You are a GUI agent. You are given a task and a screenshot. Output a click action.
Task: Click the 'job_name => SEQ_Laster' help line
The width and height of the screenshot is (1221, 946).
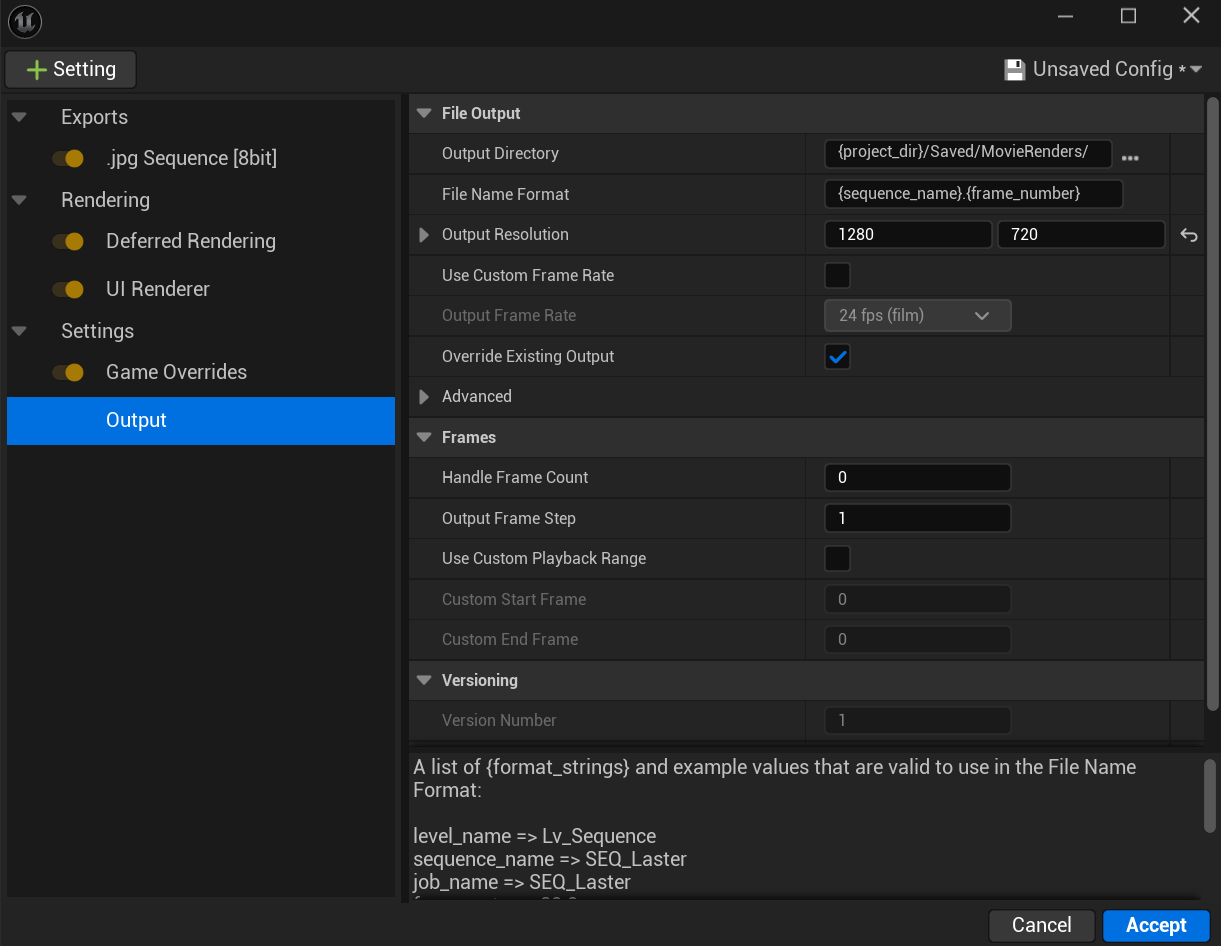click(x=522, y=882)
